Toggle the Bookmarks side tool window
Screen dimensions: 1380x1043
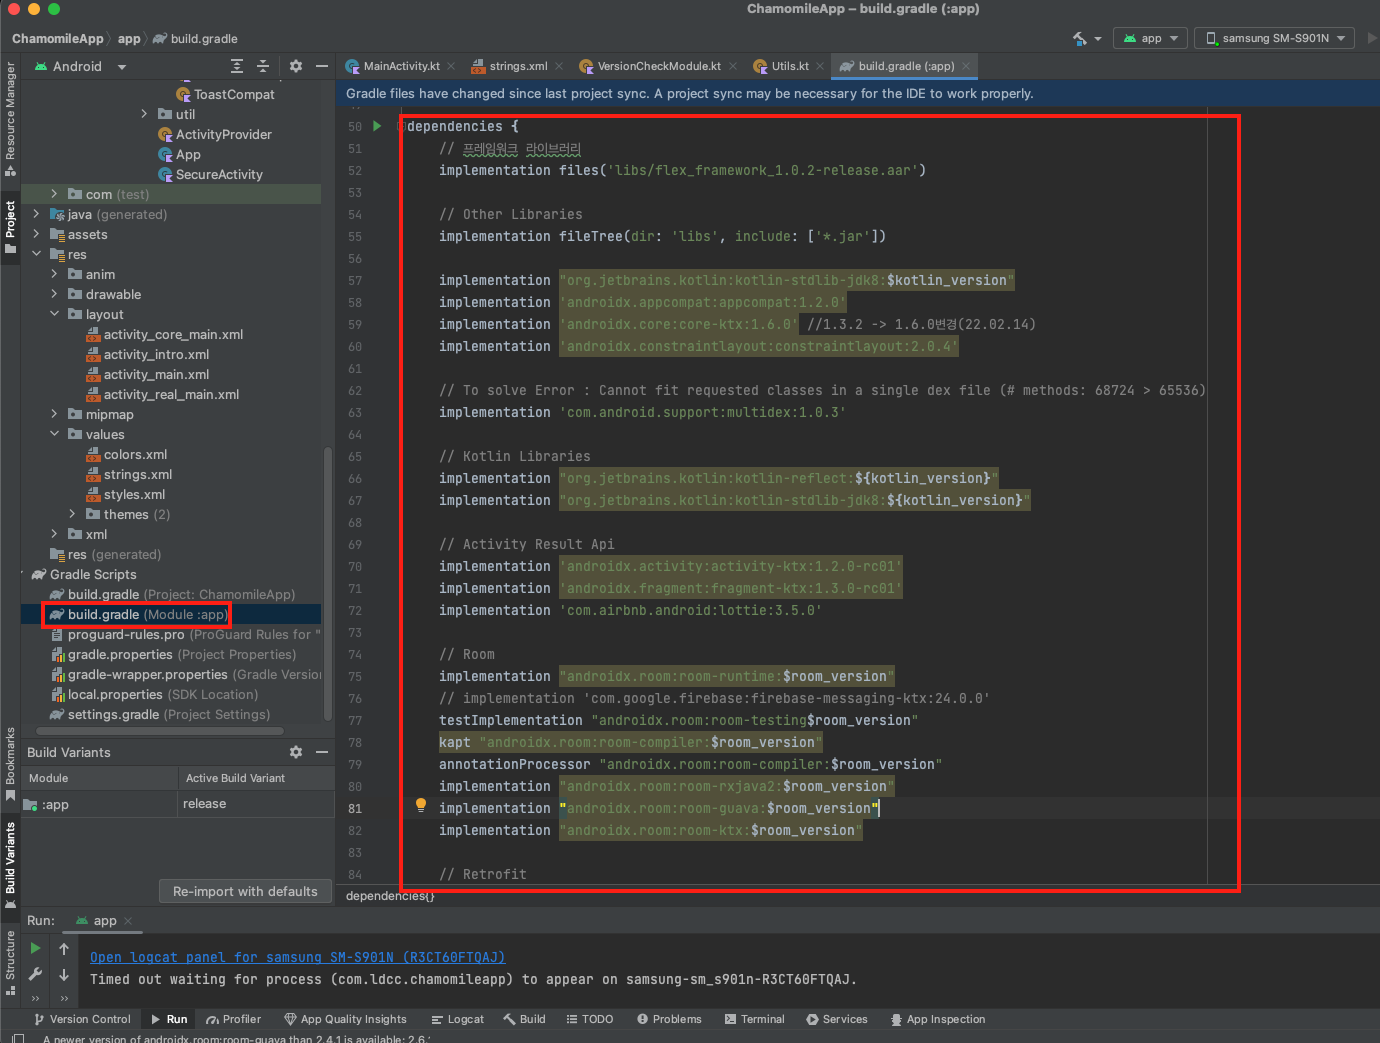point(10,764)
